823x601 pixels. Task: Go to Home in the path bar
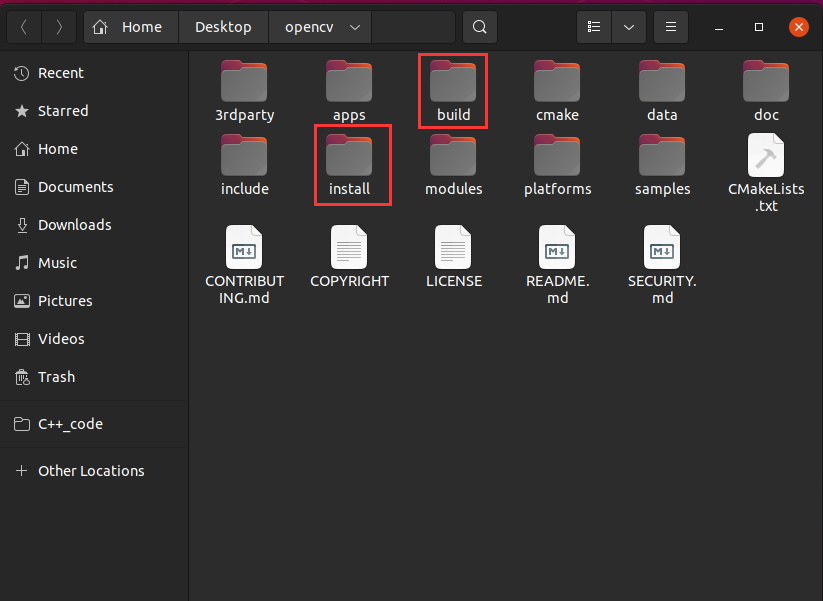click(x=131, y=27)
